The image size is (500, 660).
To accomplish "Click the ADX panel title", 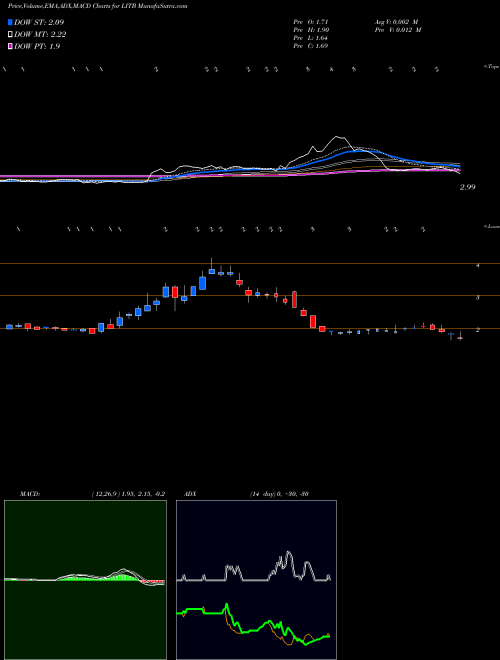I will [x=191, y=494].
